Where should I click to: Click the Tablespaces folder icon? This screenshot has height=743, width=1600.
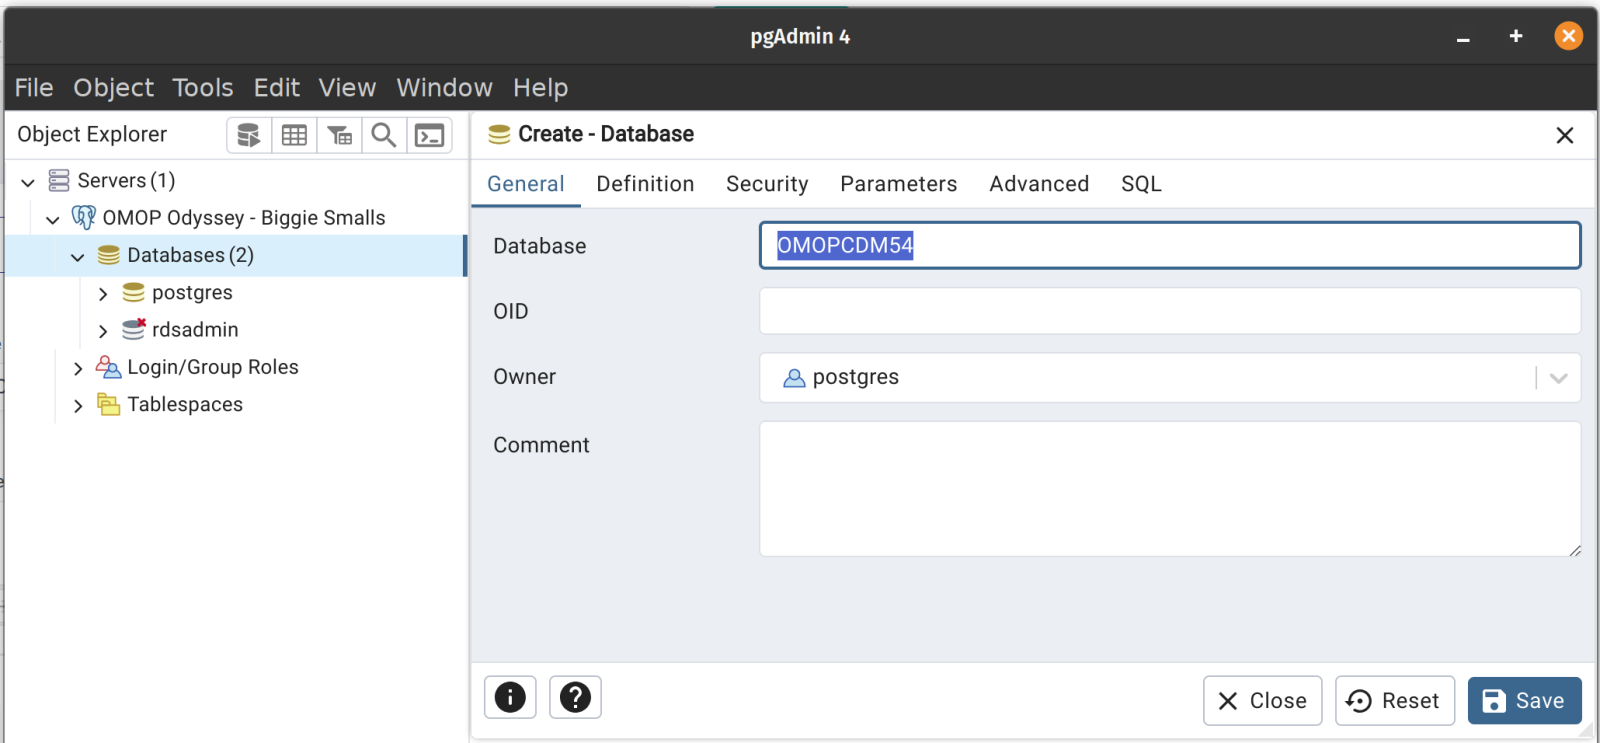coord(108,404)
